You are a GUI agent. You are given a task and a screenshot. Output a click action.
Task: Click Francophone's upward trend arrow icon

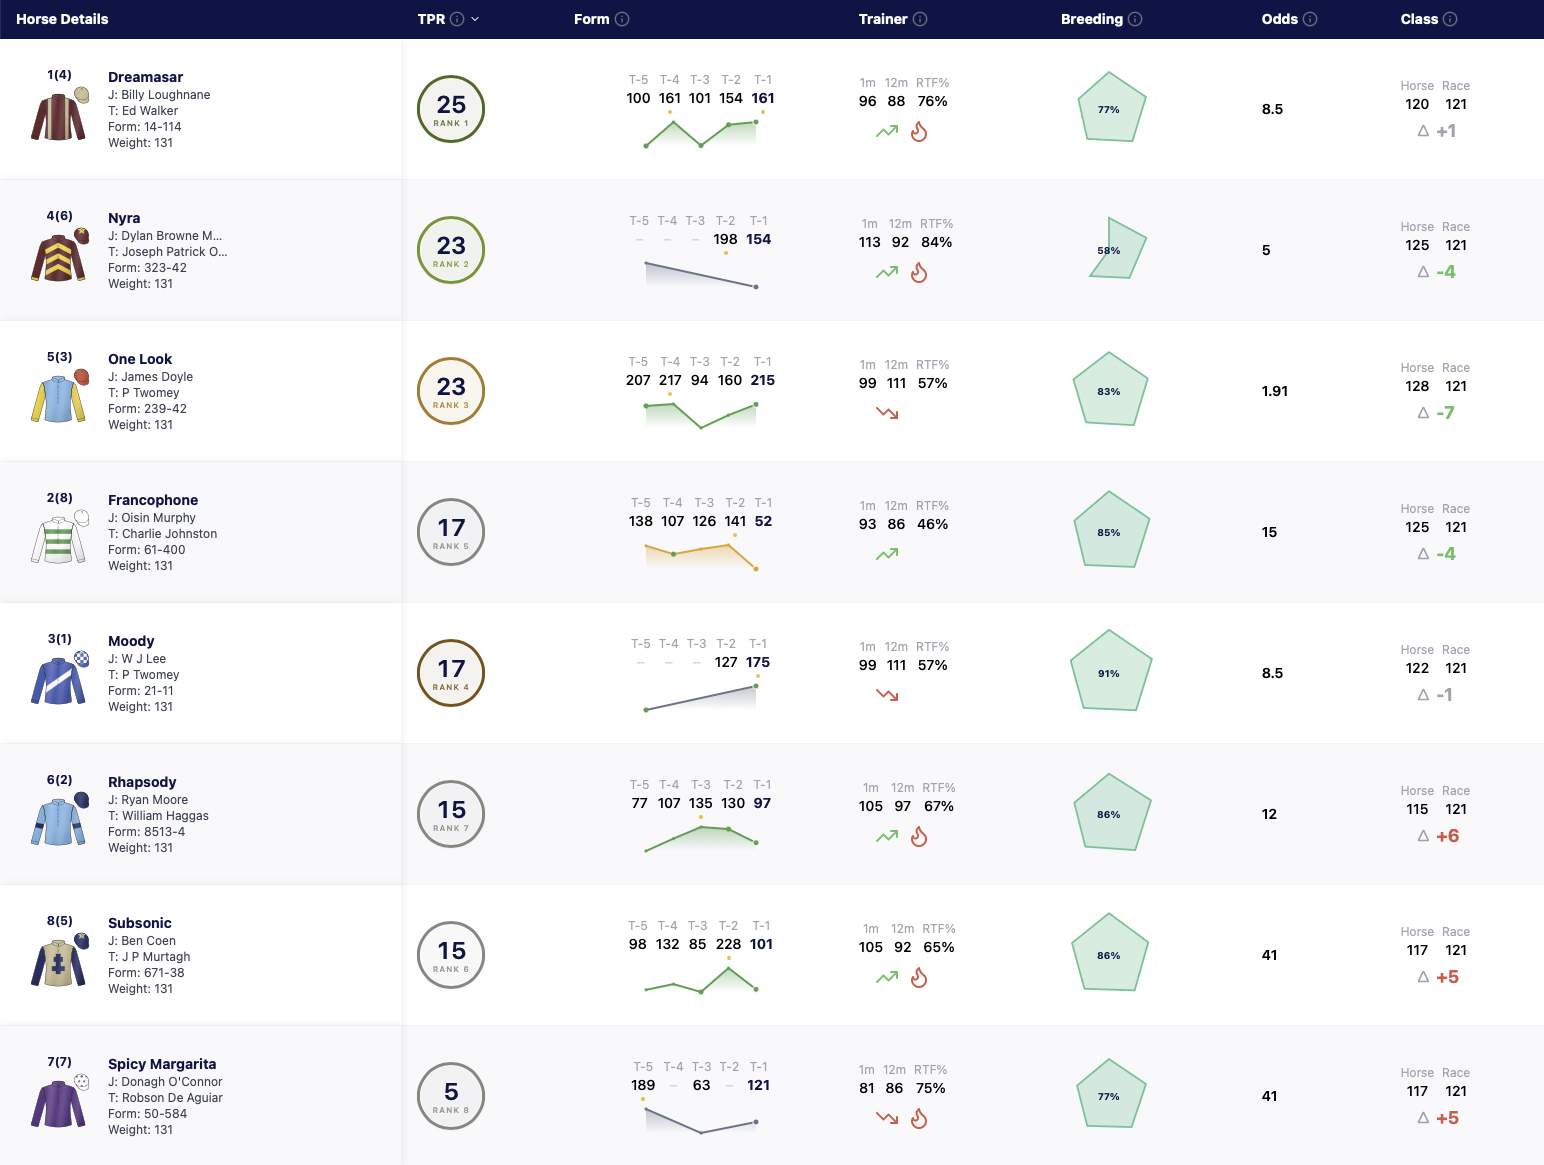tap(887, 553)
